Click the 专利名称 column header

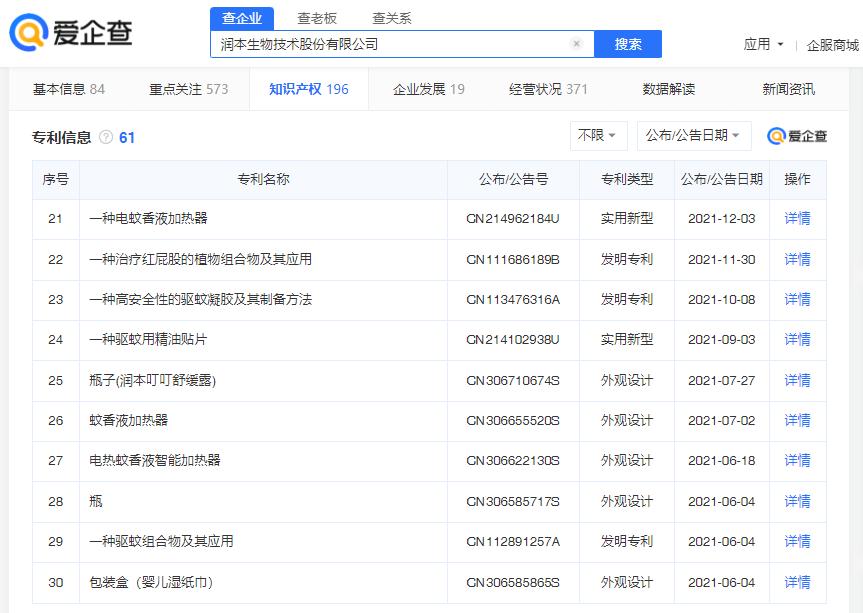(263, 179)
